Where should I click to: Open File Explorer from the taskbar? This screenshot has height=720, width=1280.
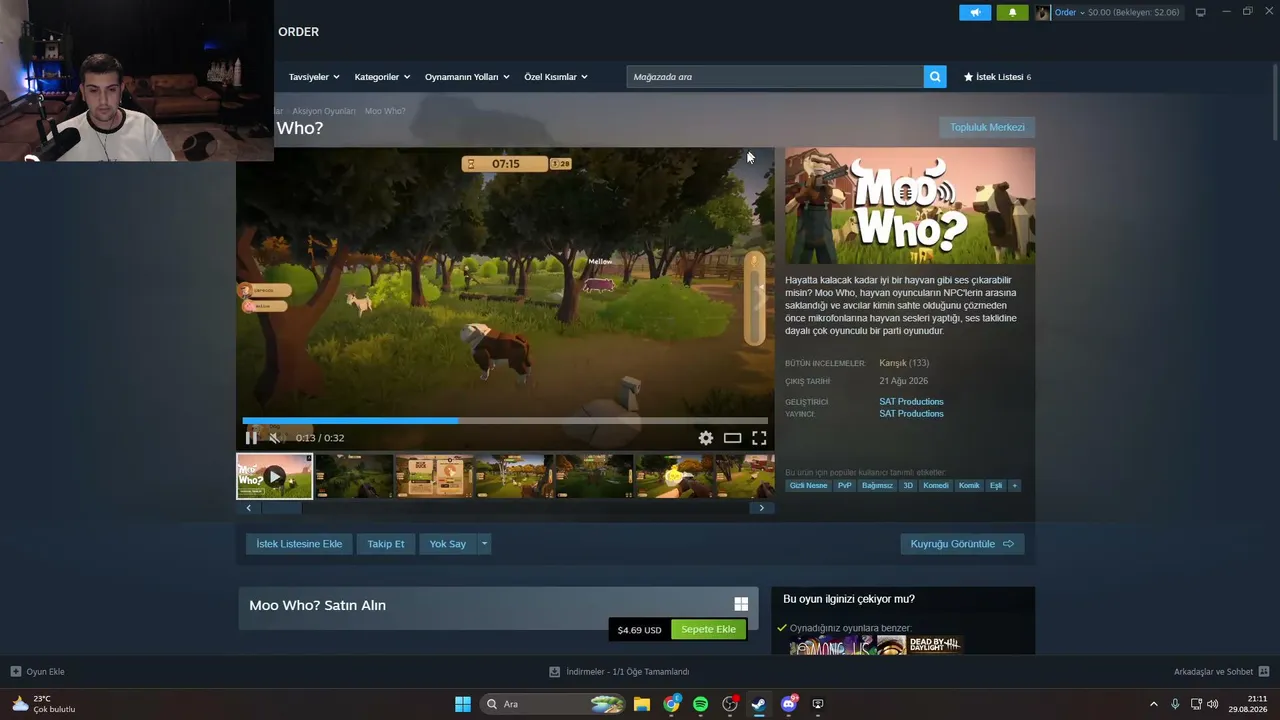click(x=642, y=704)
